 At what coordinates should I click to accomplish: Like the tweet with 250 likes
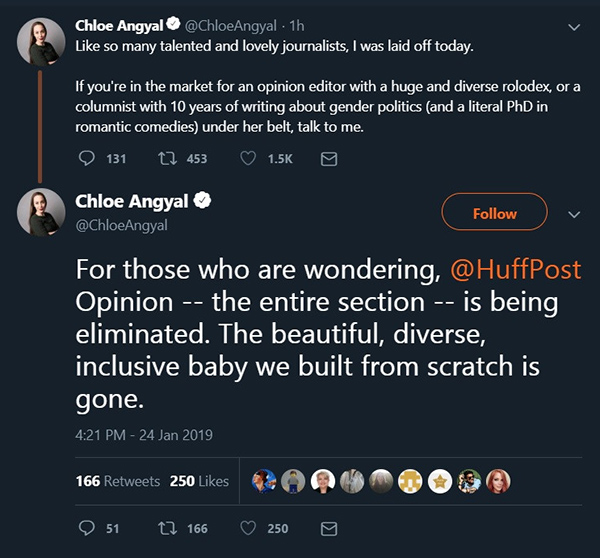click(x=248, y=528)
